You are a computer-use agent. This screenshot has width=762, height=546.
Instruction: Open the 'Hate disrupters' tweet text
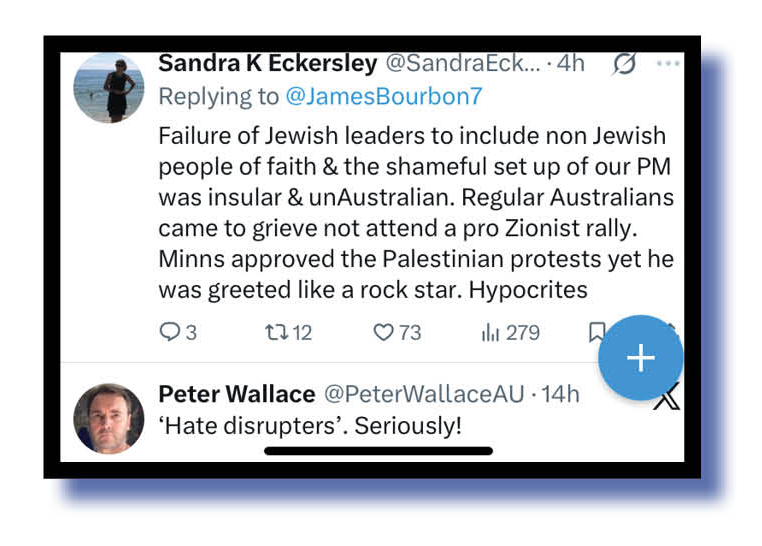tap(310, 426)
